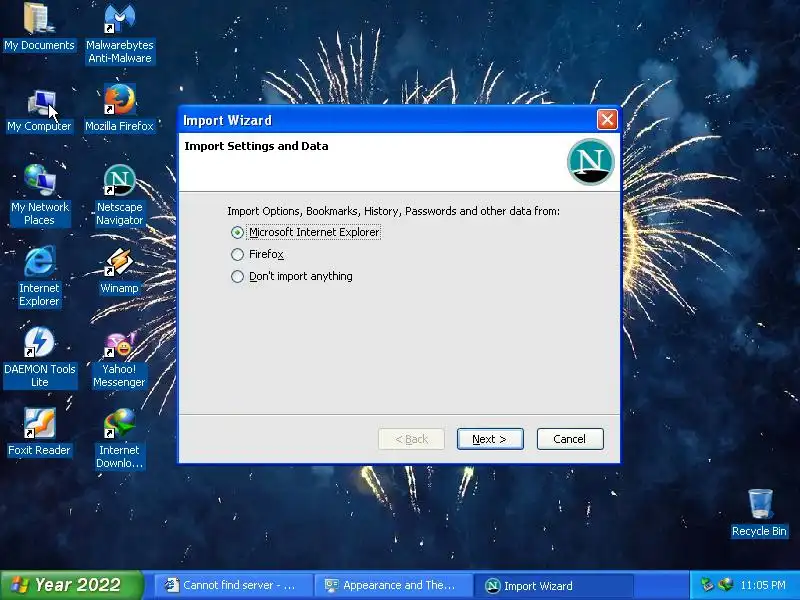
Task: Switch to Cannot find server taskbar window
Action: click(233, 585)
